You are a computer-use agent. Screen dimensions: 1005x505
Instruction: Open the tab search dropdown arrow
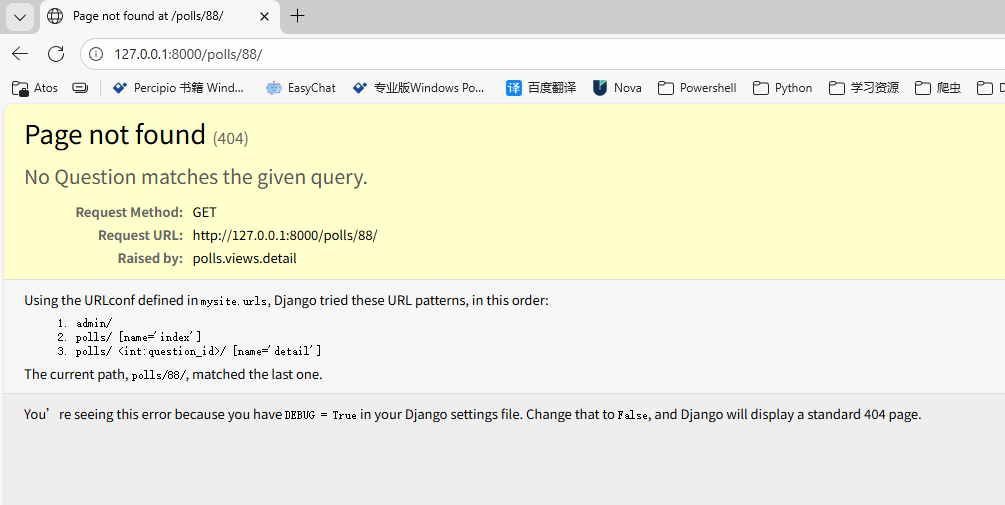[20, 16]
